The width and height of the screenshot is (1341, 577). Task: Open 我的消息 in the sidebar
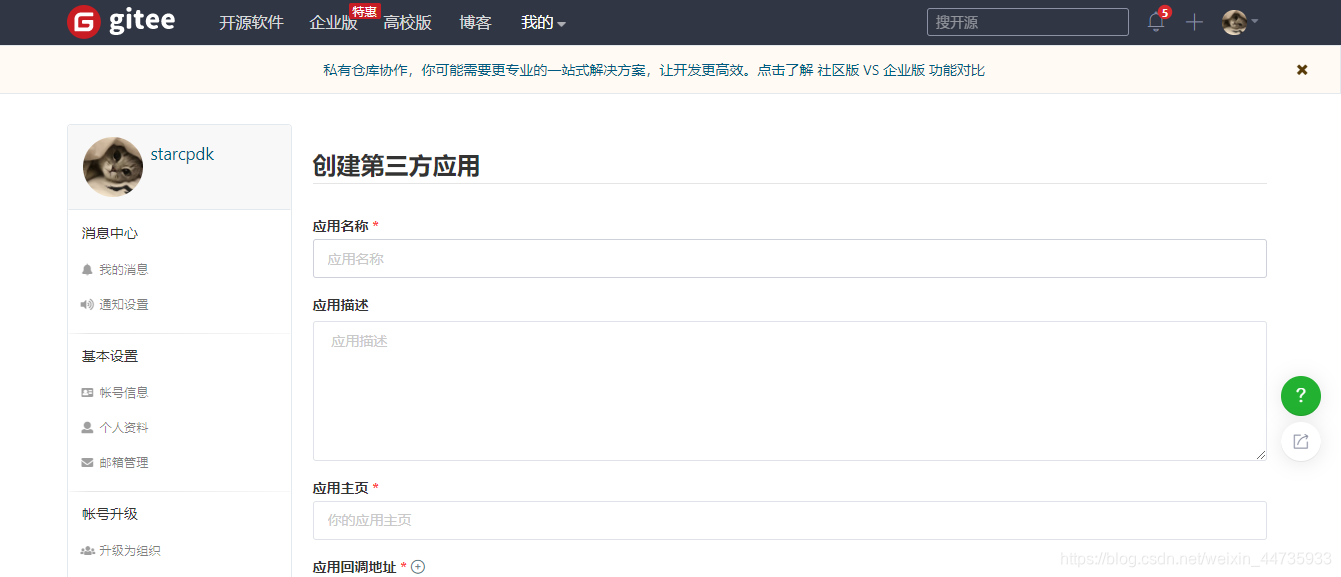123,270
